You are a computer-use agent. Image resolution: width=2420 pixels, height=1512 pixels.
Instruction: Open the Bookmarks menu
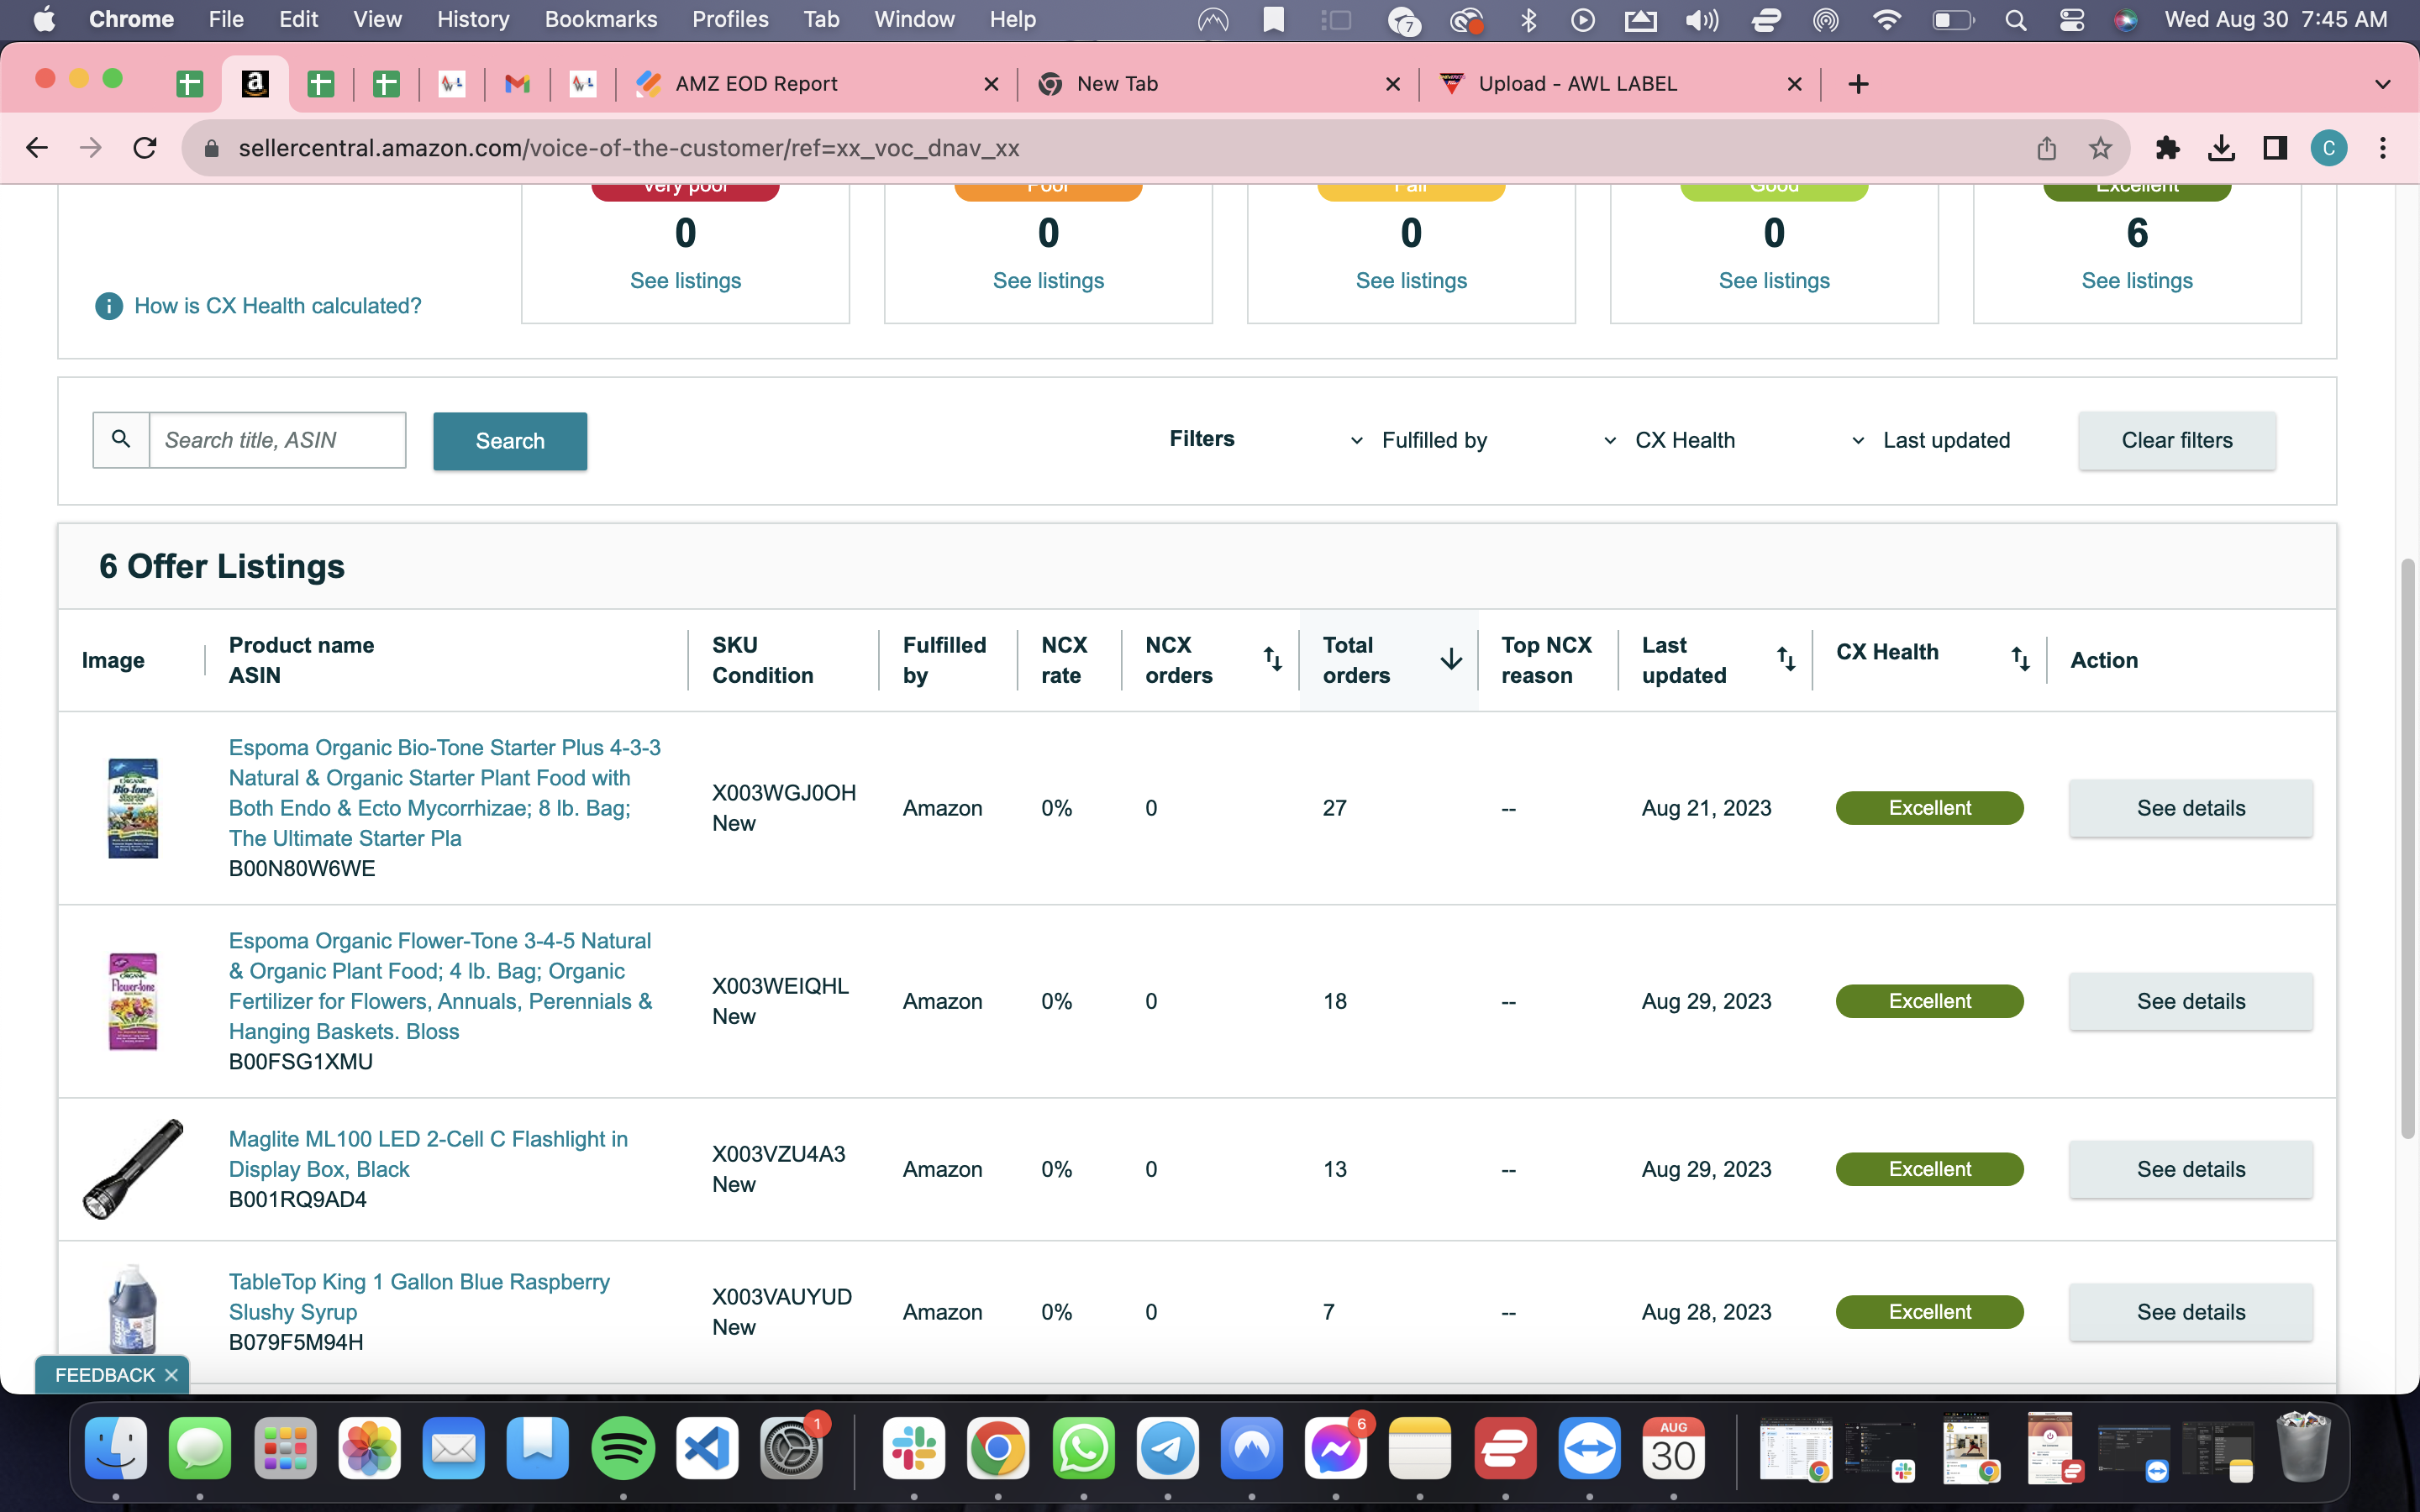pos(601,20)
